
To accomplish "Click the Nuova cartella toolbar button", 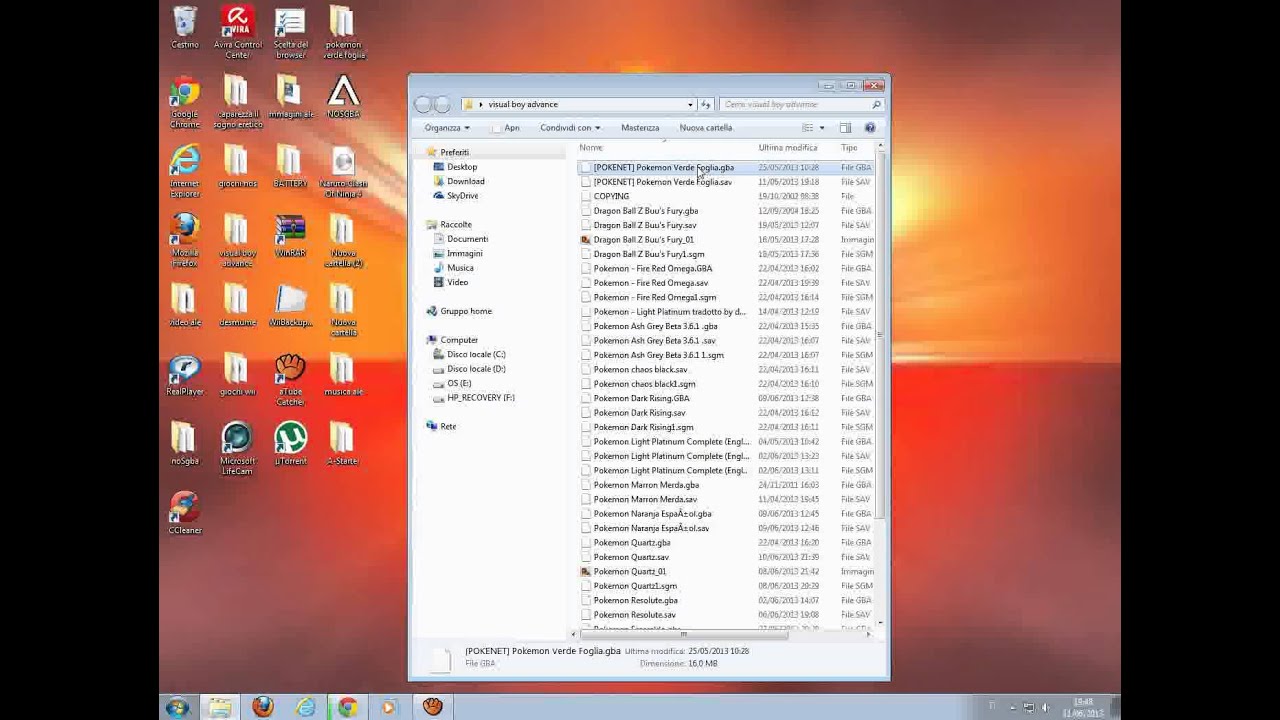I will (x=706, y=128).
